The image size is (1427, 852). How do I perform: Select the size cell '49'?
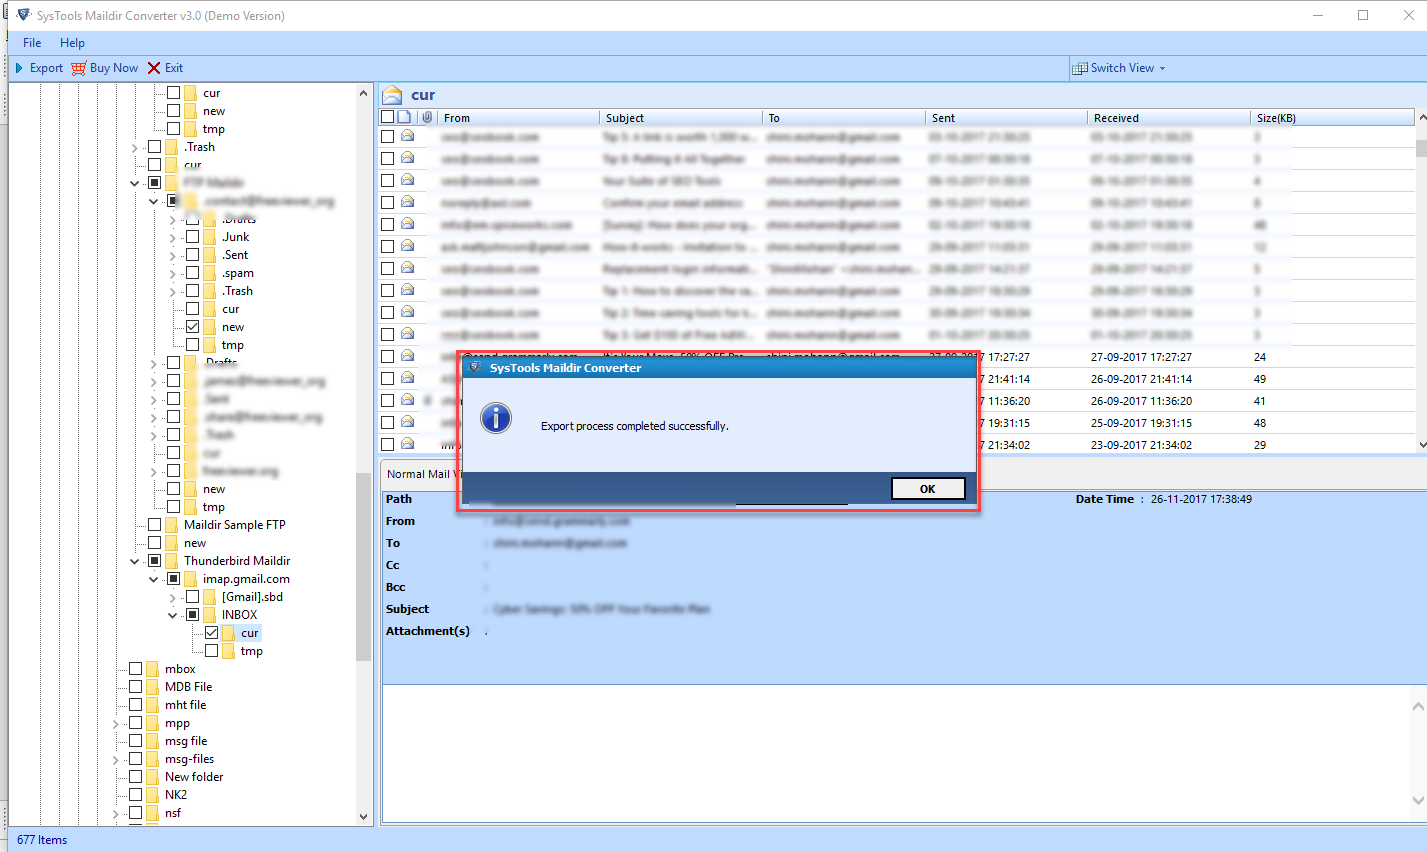(x=1260, y=379)
